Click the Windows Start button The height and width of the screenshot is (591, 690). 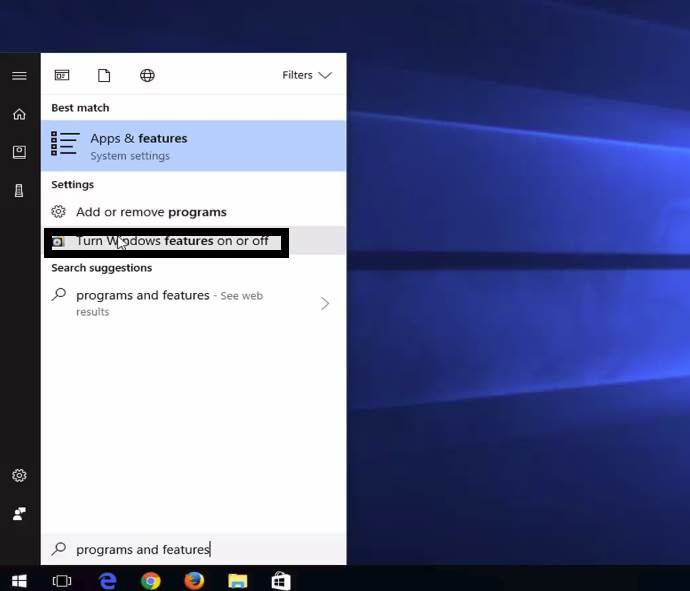[x=19, y=580]
